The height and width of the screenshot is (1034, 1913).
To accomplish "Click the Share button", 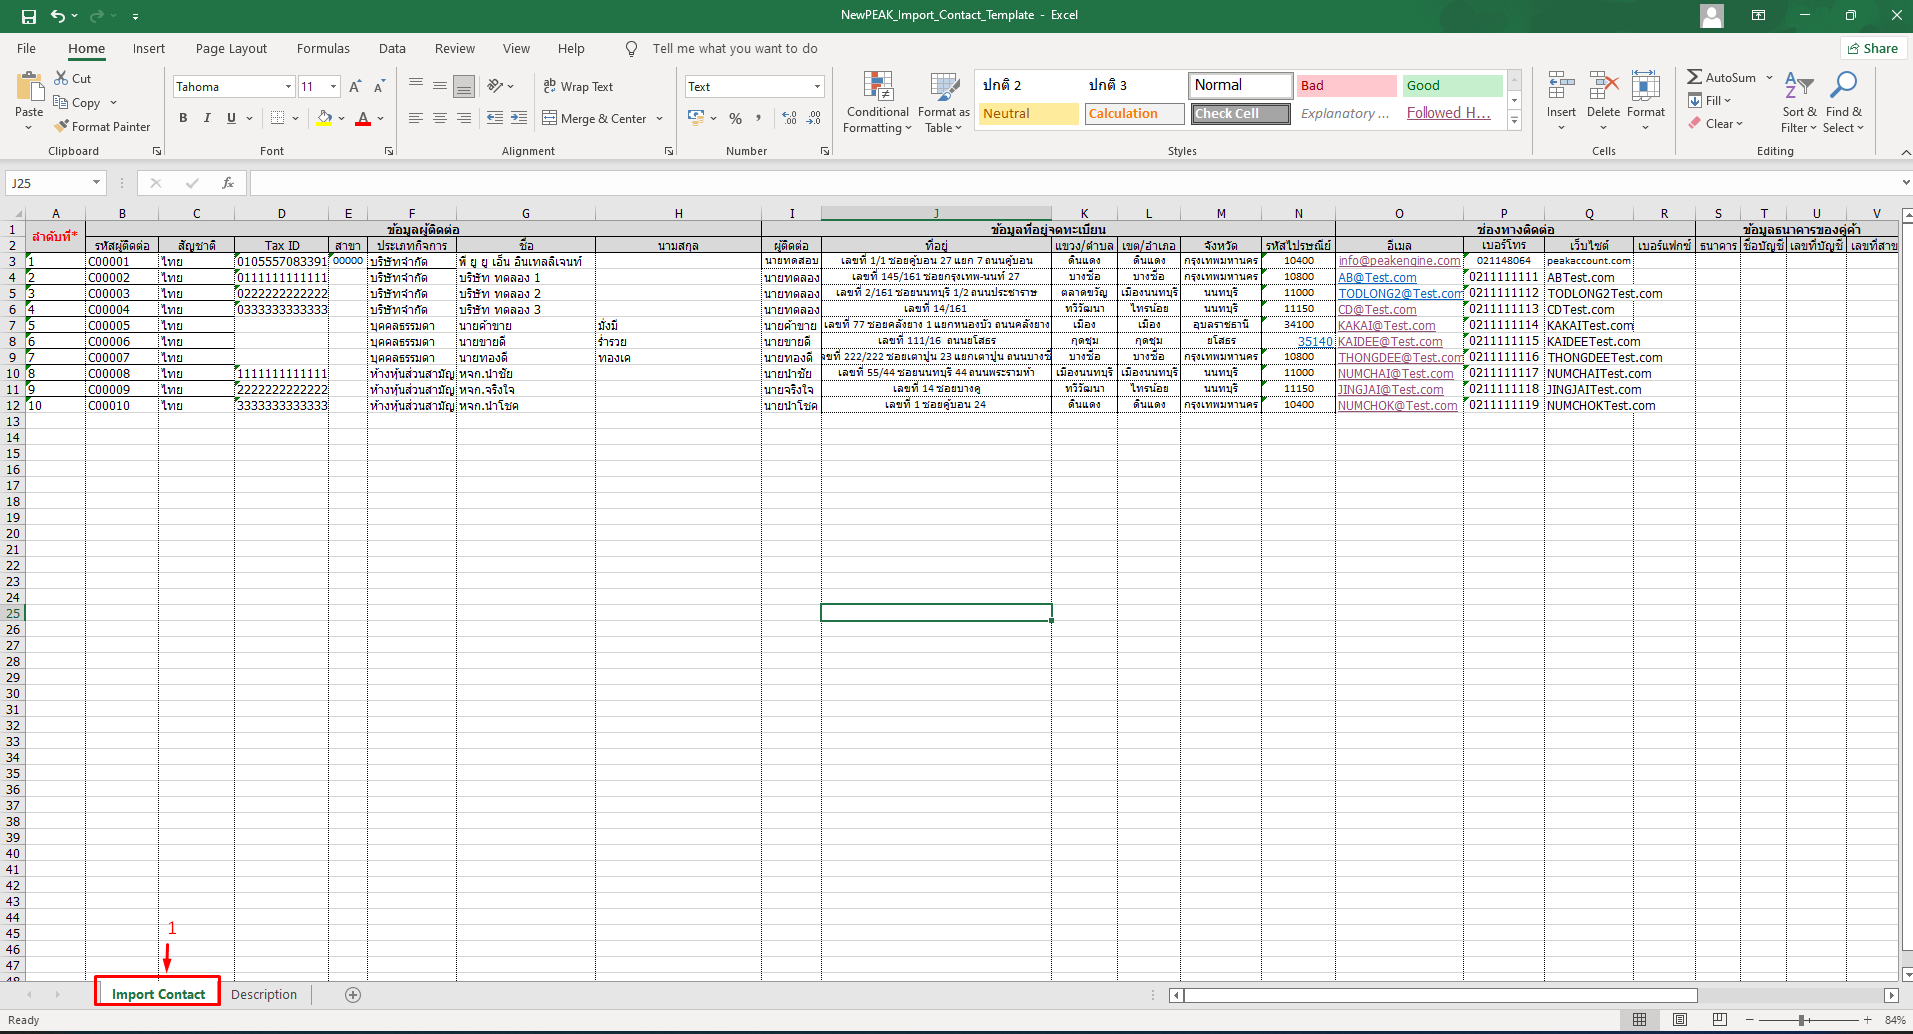I will click(x=1873, y=48).
